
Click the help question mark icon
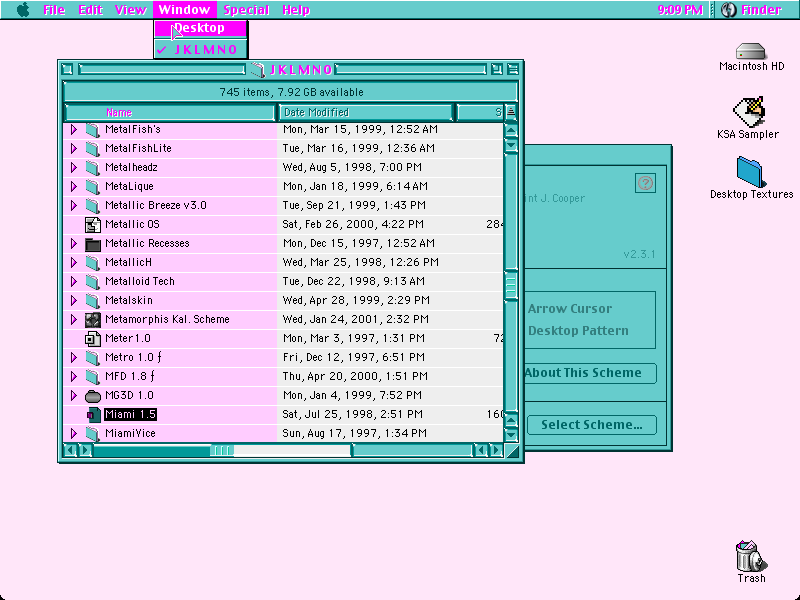(x=645, y=183)
